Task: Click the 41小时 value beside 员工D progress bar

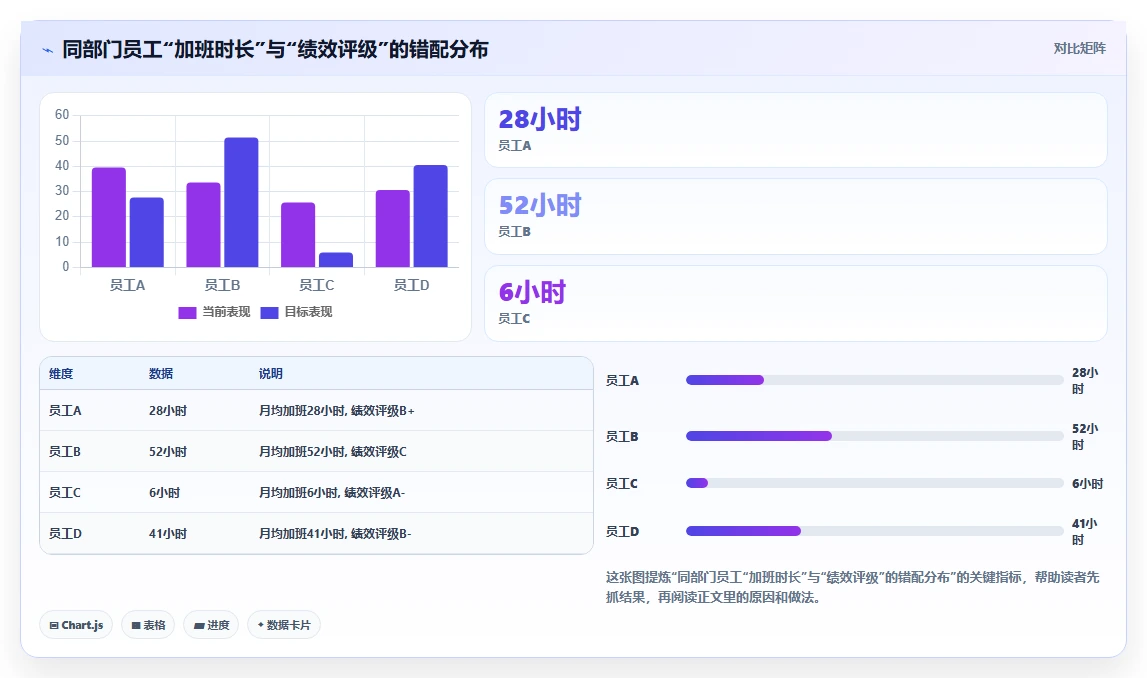Action: pos(1085,532)
